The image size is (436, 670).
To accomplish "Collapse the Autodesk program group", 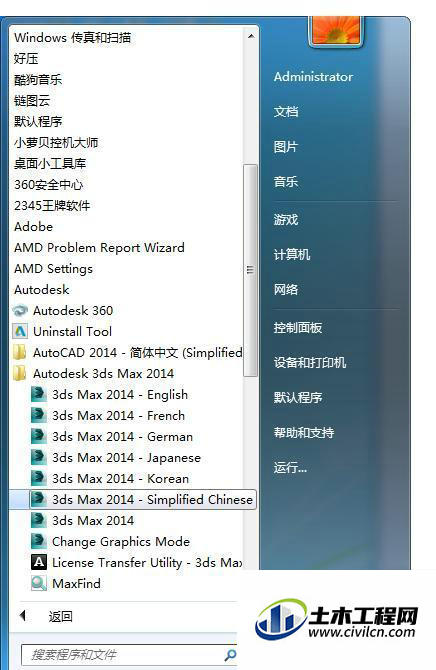I will [x=41, y=289].
